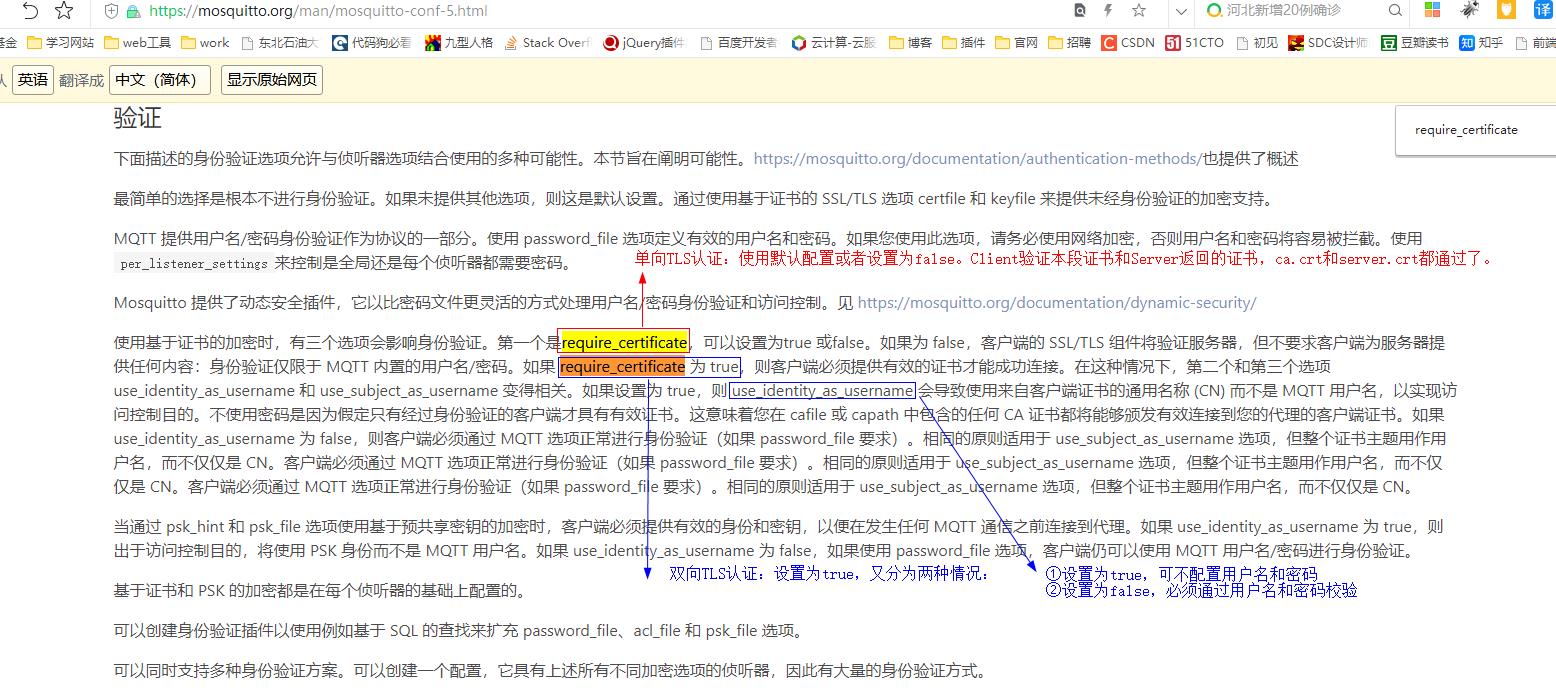Open the 豆瓣读书 bookmark
The height and width of the screenshot is (698, 1556).
1415,42
